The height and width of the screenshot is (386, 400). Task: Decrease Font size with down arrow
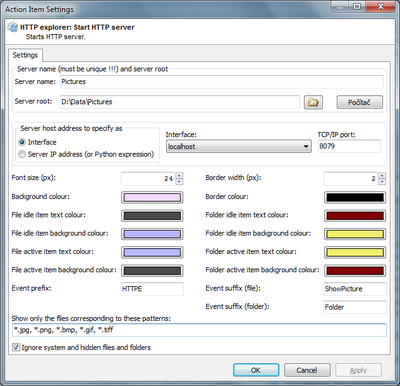(x=179, y=182)
